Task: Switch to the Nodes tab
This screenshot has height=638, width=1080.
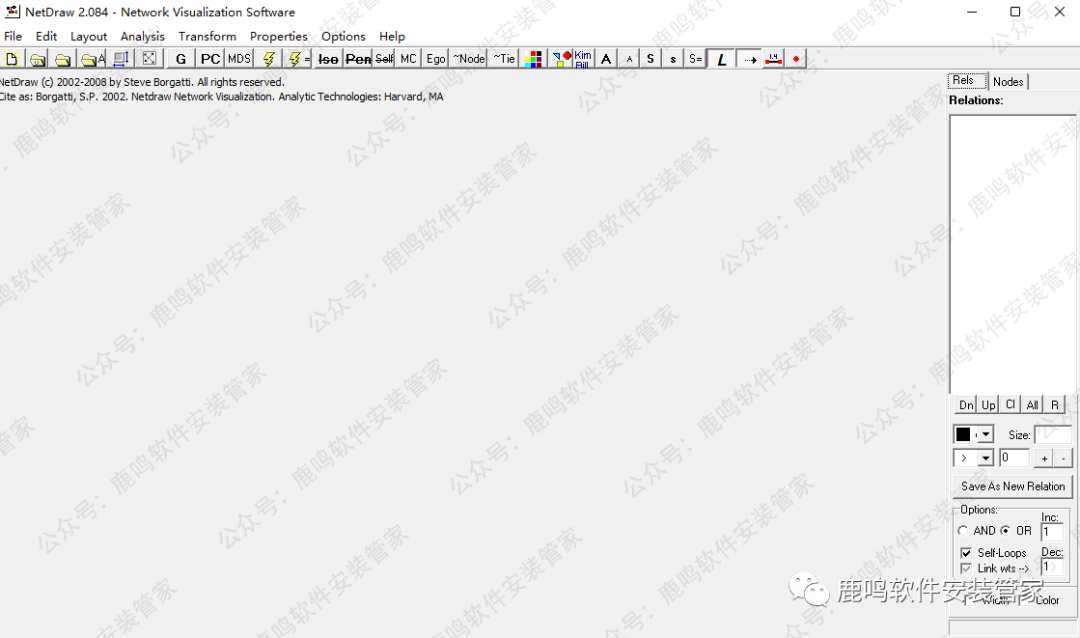Action: (1008, 82)
